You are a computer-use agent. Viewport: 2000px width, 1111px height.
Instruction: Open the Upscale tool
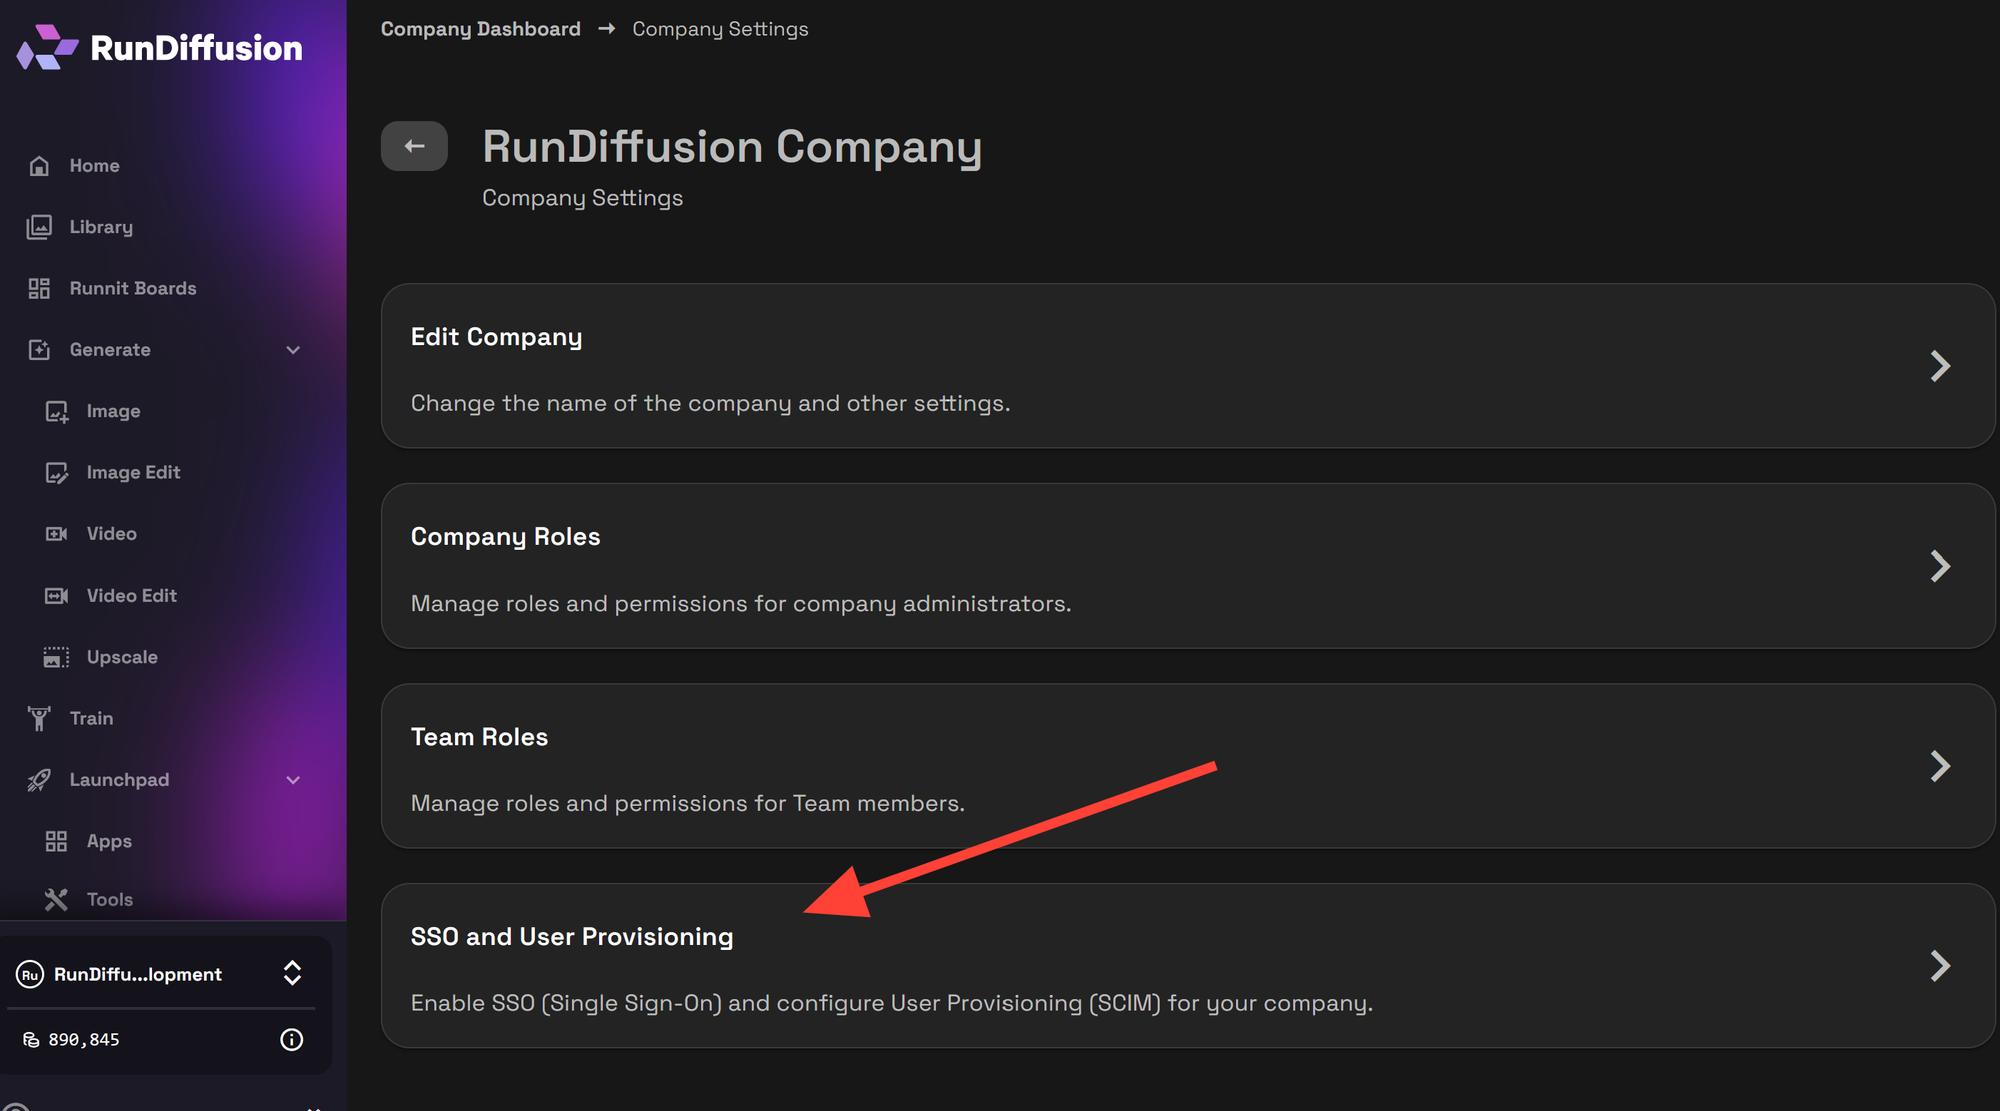tap(122, 656)
